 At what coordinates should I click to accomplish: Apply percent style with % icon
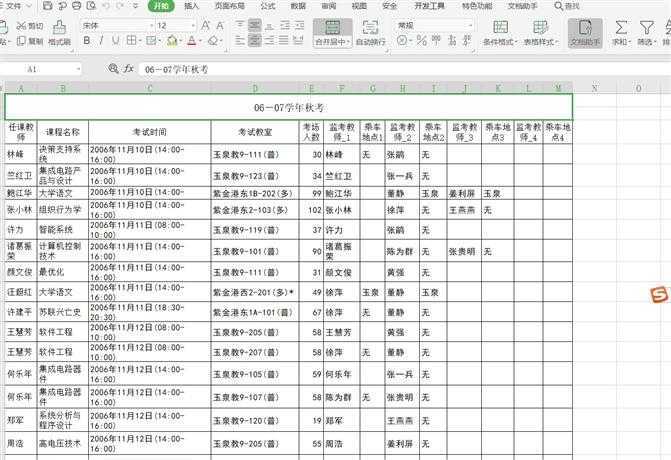pos(421,41)
